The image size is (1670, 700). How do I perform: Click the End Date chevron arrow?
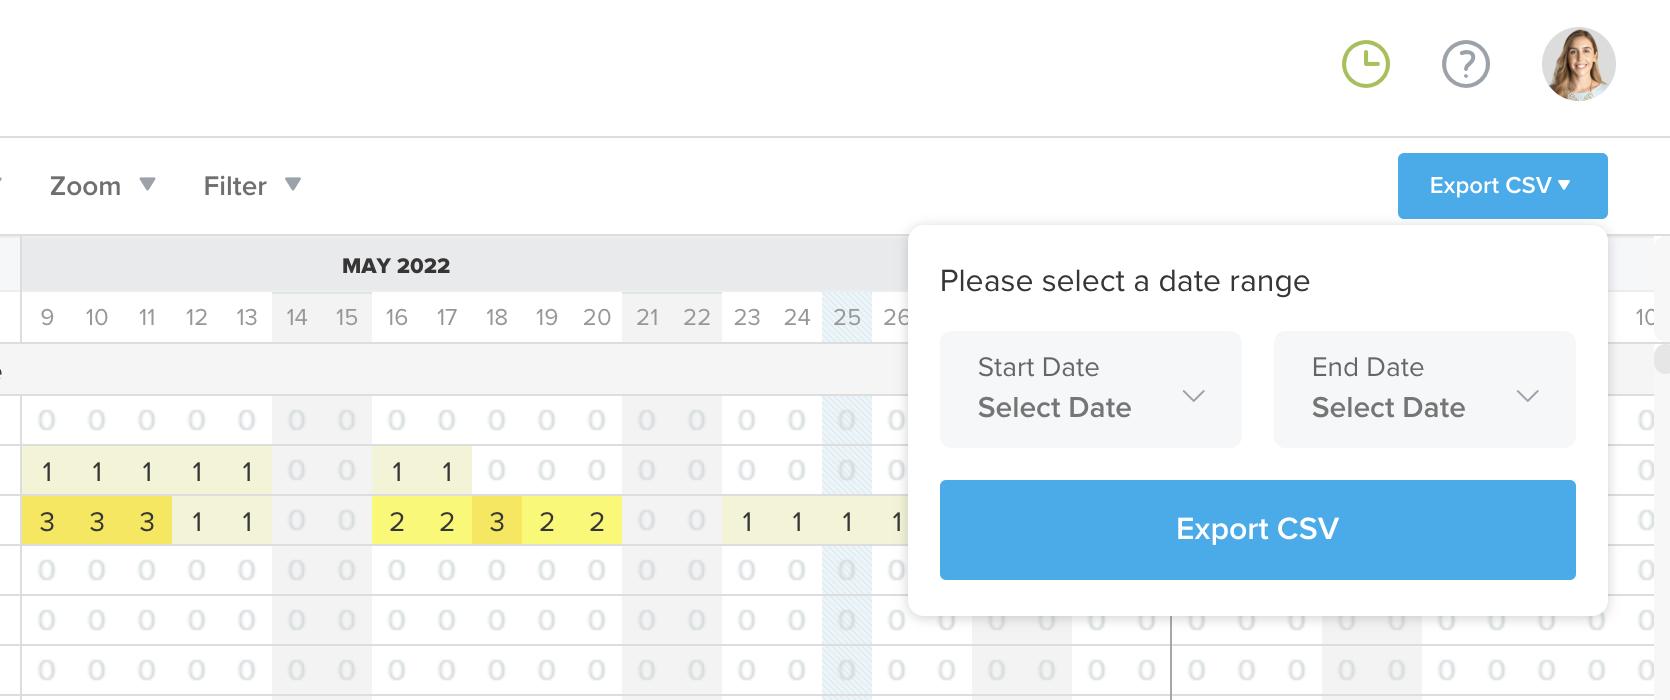pyautogui.click(x=1527, y=395)
